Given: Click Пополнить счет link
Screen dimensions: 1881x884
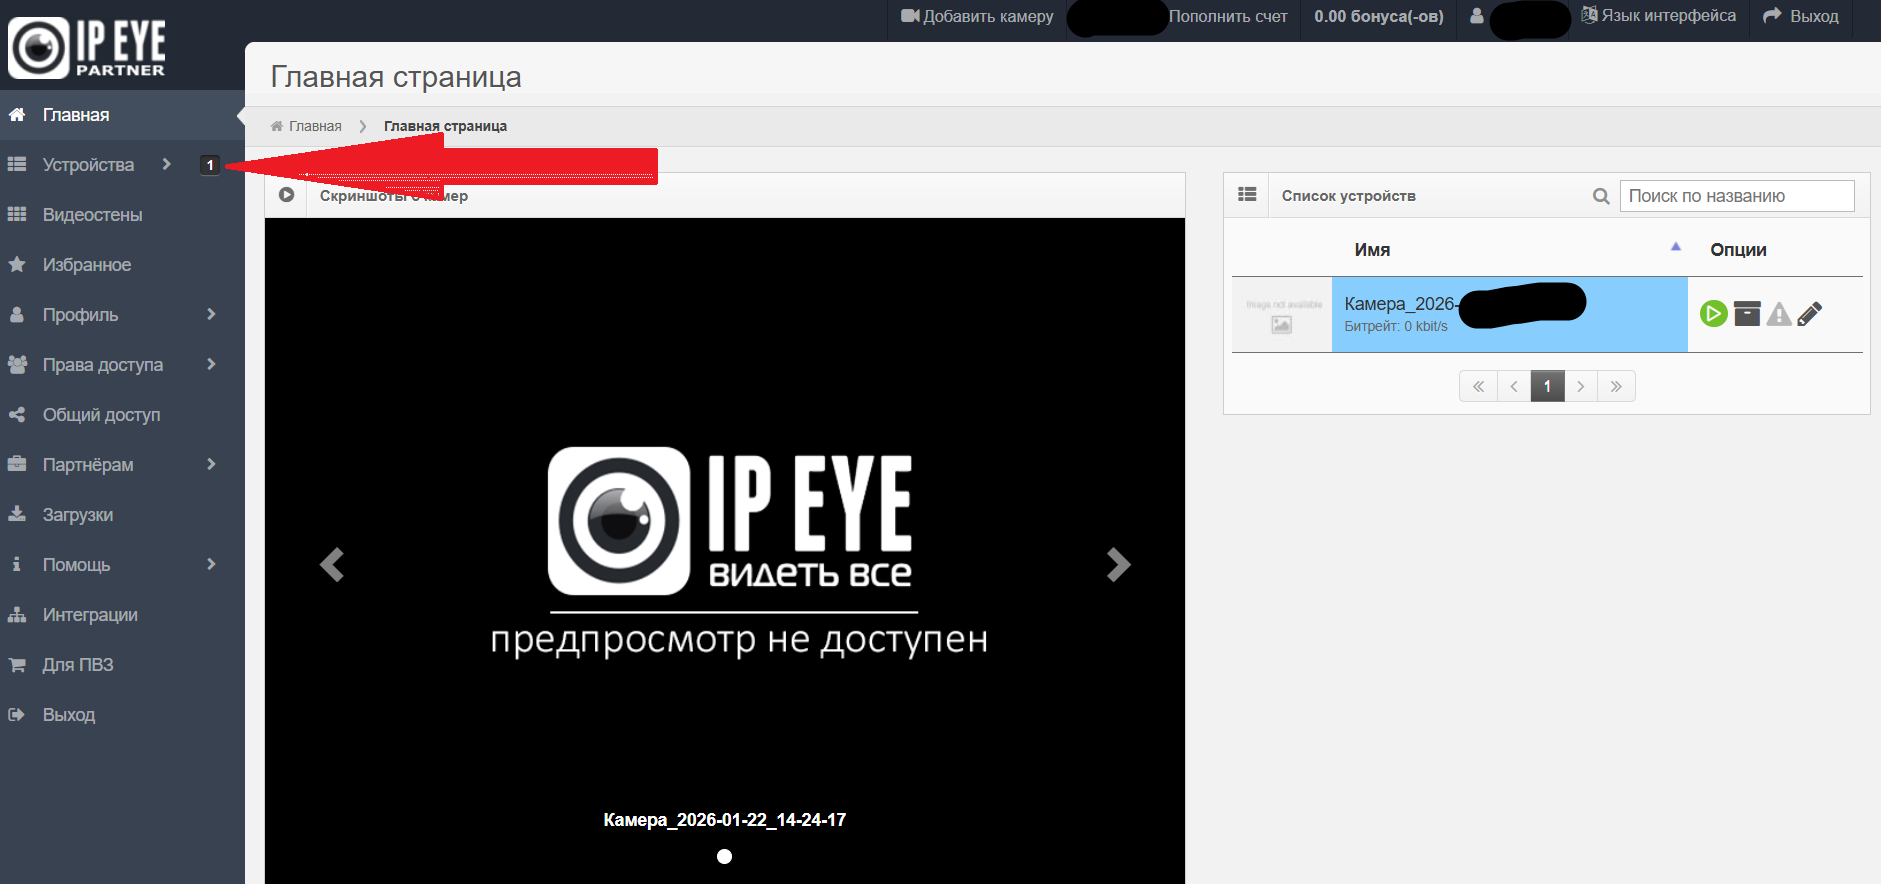Looking at the screenshot, I should pos(1228,17).
